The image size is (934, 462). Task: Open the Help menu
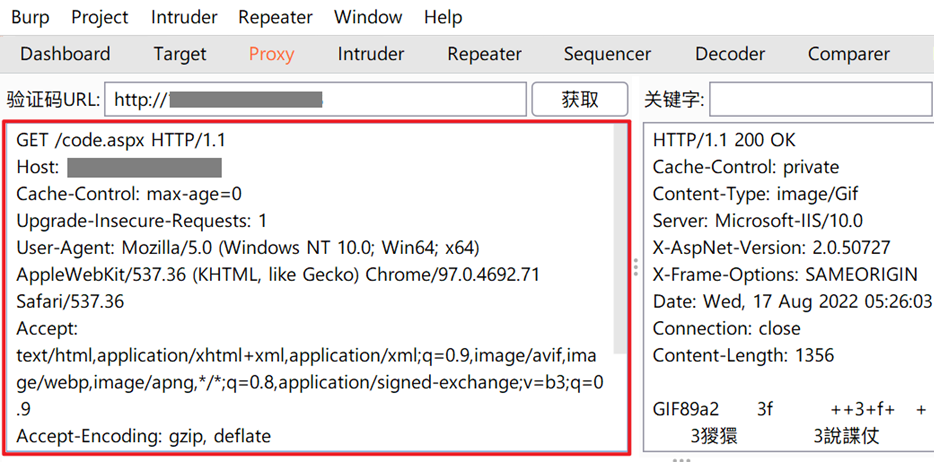pyautogui.click(x=443, y=17)
